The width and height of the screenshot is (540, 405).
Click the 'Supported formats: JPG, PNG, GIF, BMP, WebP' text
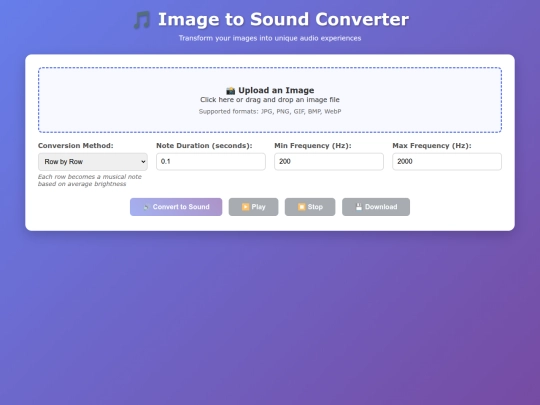click(270, 112)
